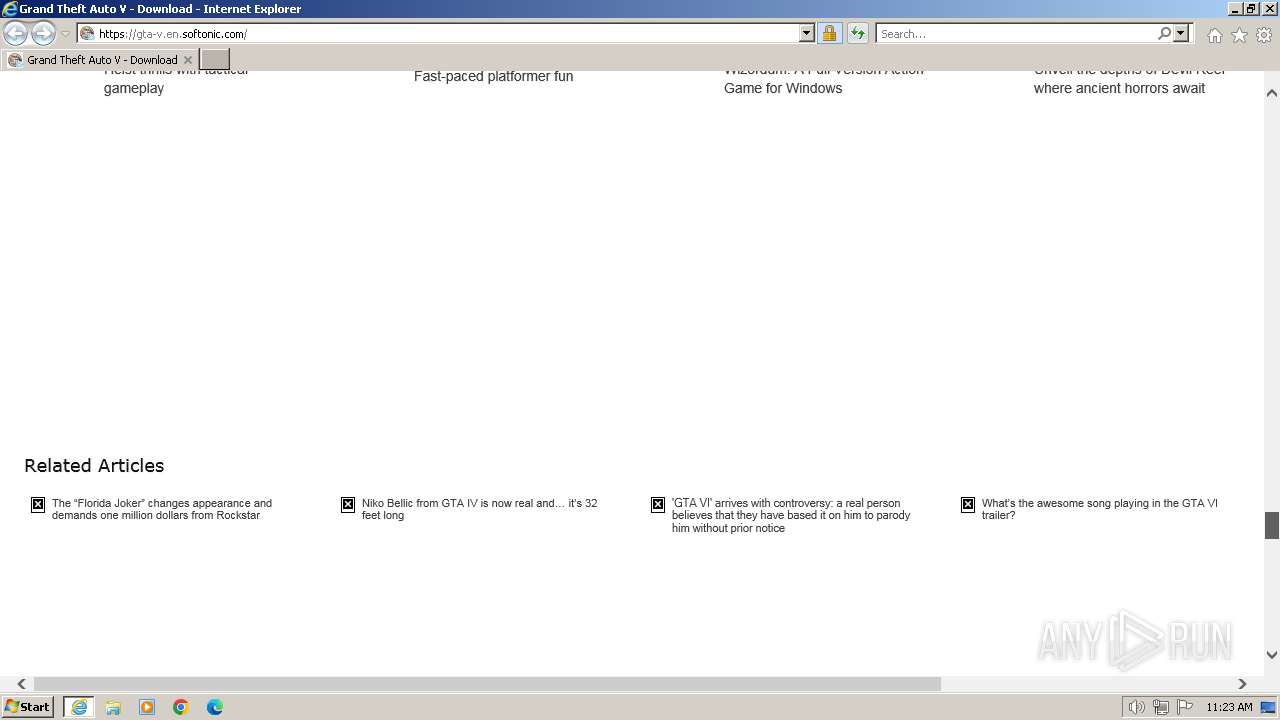Image resolution: width=1280 pixels, height=720 pixels.
Task: Open the GTA VI trailer song article
Action: [x=1100, y=509]
